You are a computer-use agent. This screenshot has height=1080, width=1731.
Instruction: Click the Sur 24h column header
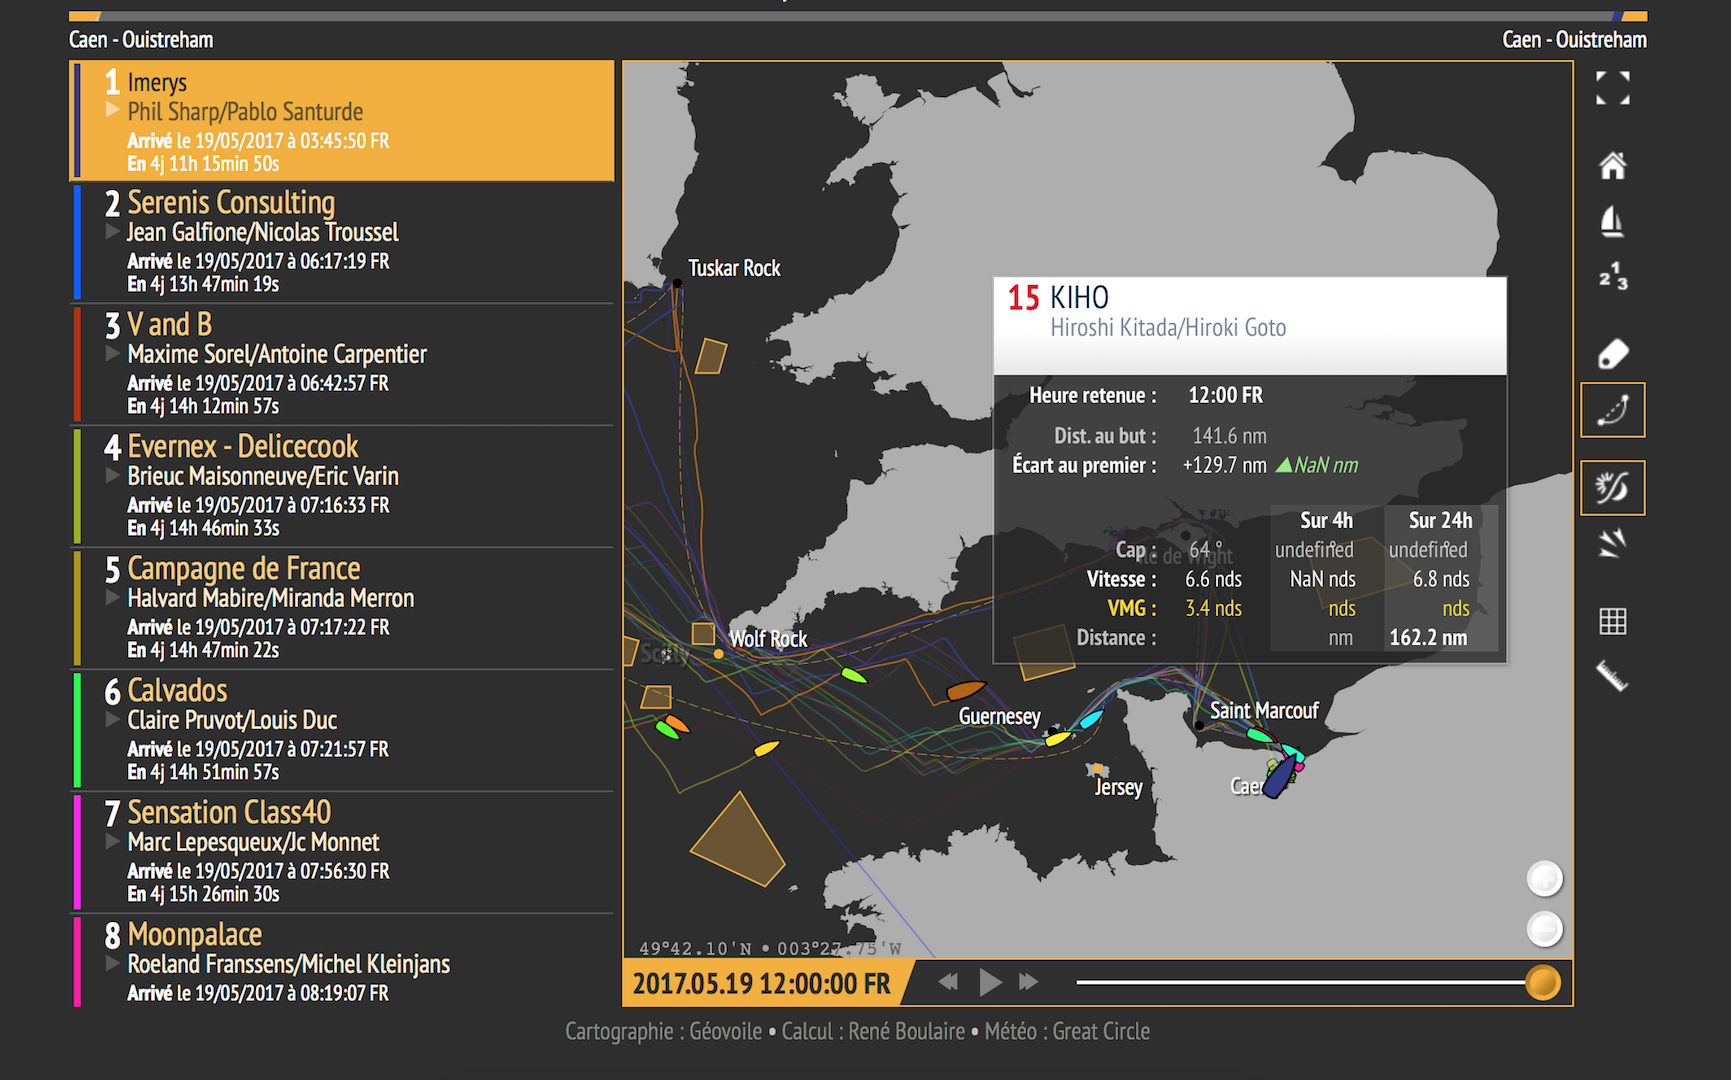click(1440, 520)
